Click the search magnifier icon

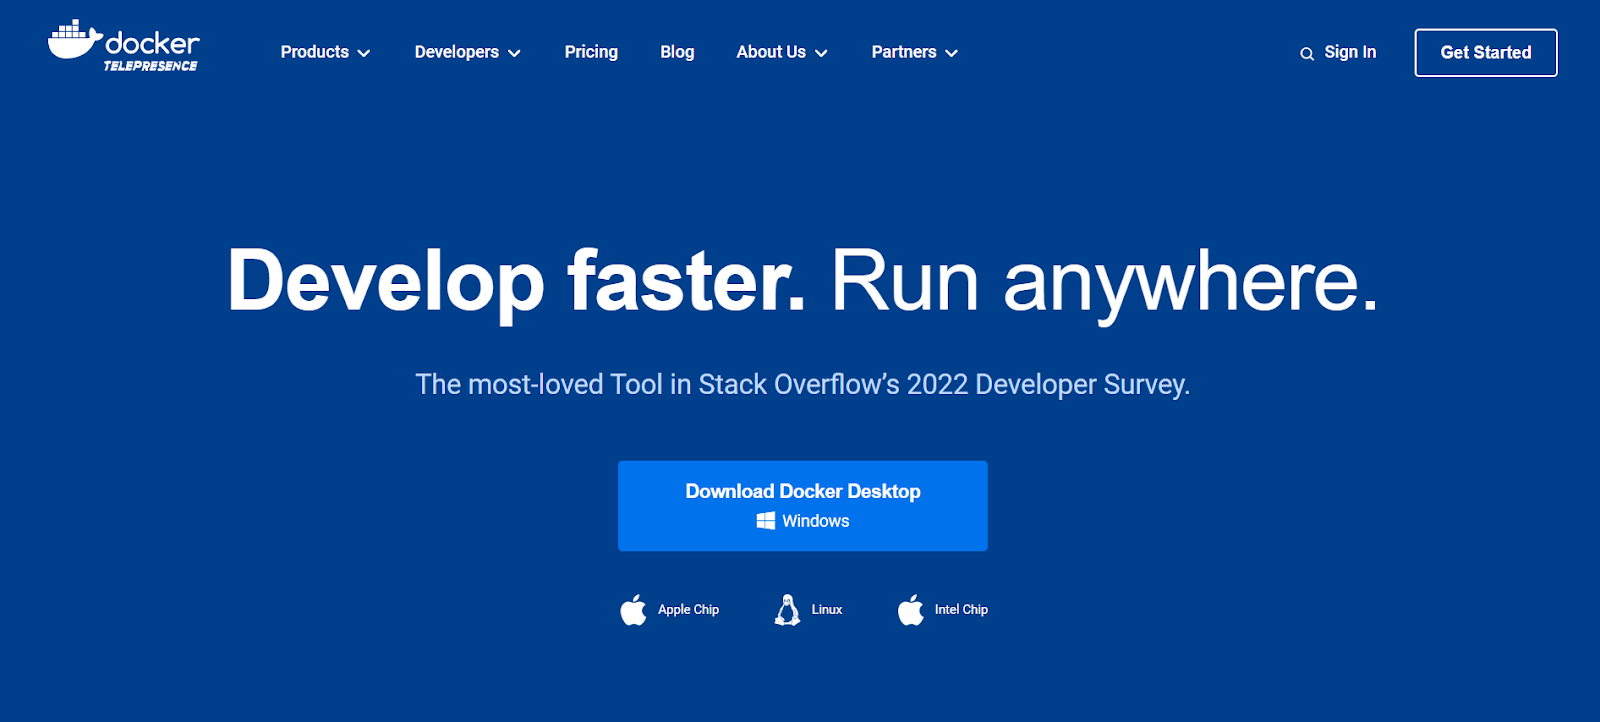pos(1307,54)
